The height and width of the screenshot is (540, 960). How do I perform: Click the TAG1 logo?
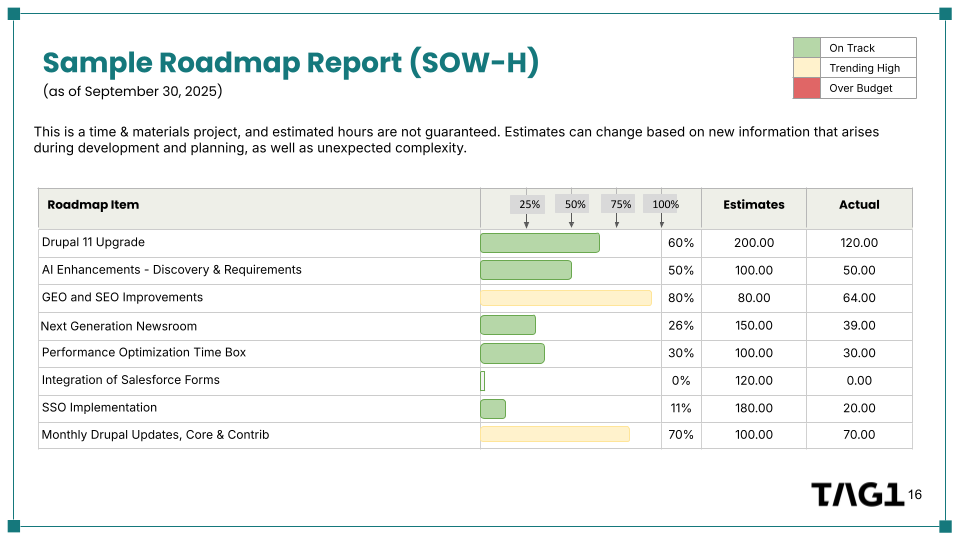pyautogui.click(x=857, y=495)
